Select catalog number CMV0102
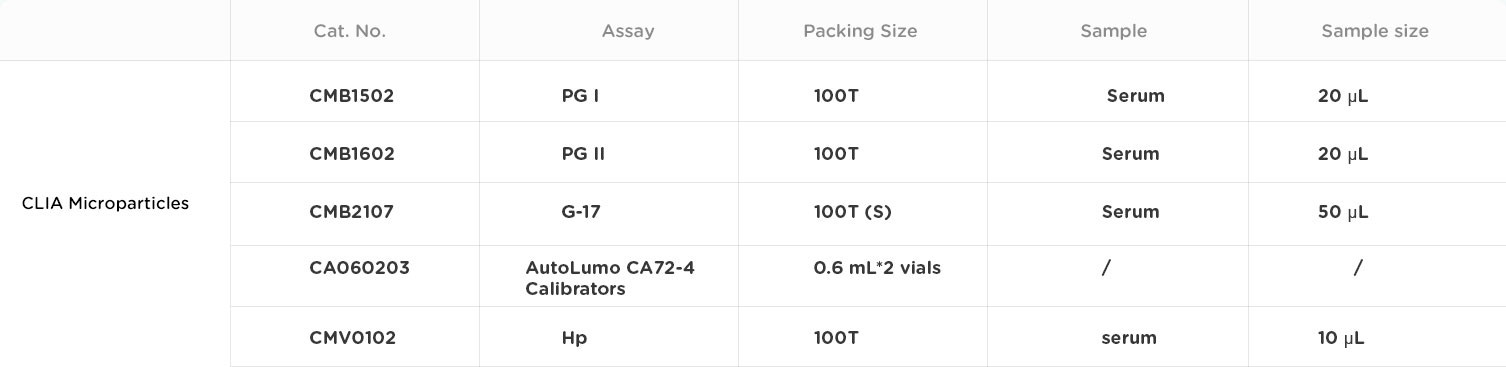 click(x=353, y=338)
